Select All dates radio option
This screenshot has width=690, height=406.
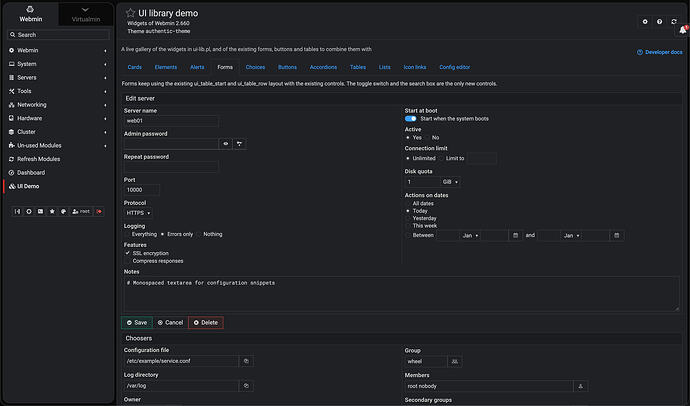pyautogui.click(x=408, y=204)
